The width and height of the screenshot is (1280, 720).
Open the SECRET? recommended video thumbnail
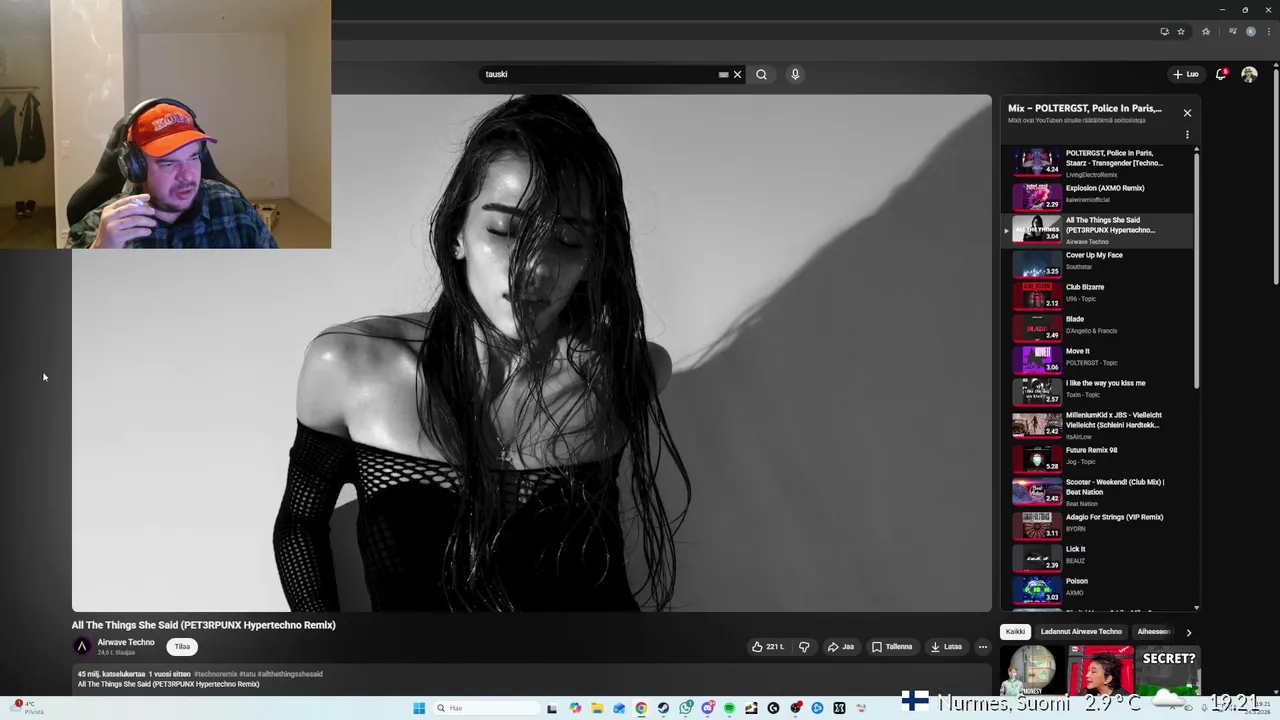click(x=1167, y=670)
